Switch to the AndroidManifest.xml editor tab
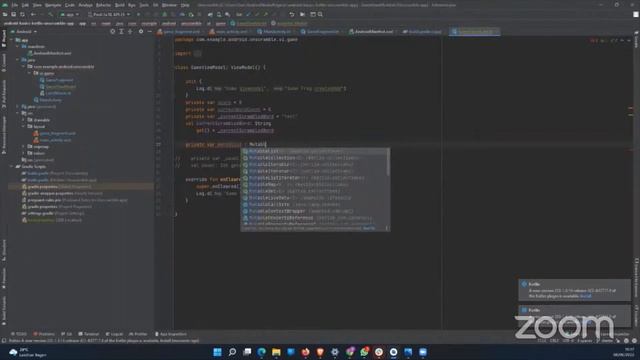640x360 pixels. [x=373, y=31]
